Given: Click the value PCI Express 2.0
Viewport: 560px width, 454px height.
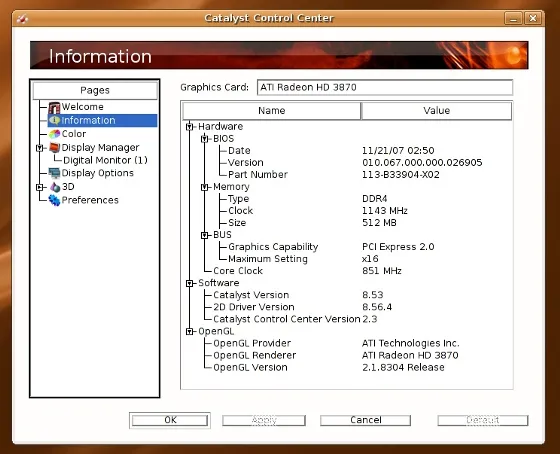Looking at the screenshot, I should [x=398, y=247].
